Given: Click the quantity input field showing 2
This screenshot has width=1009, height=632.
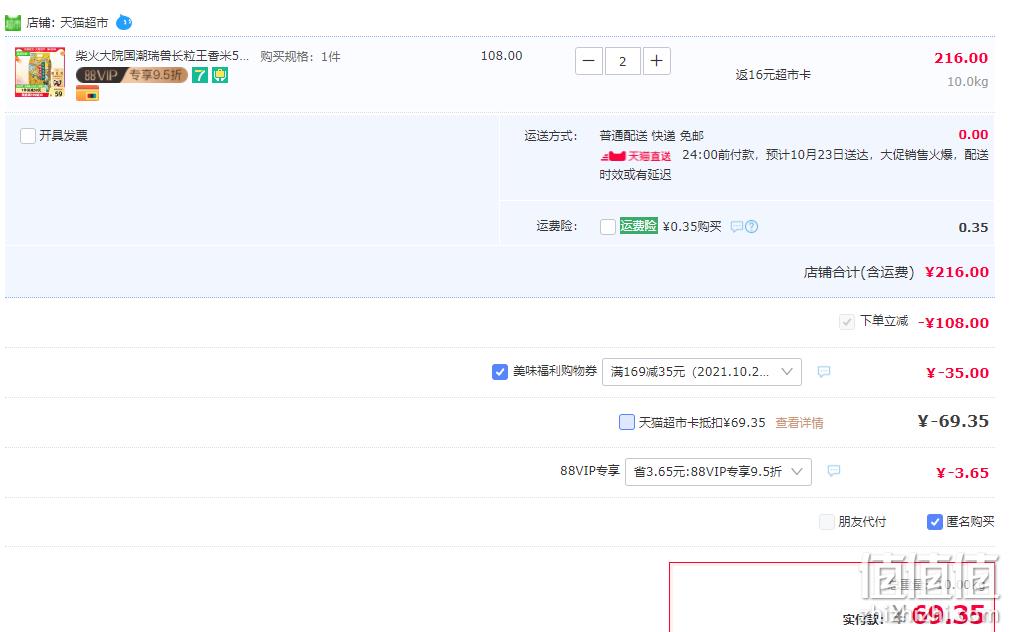Looking at the screenshot, I should click(x=622, y=61).
